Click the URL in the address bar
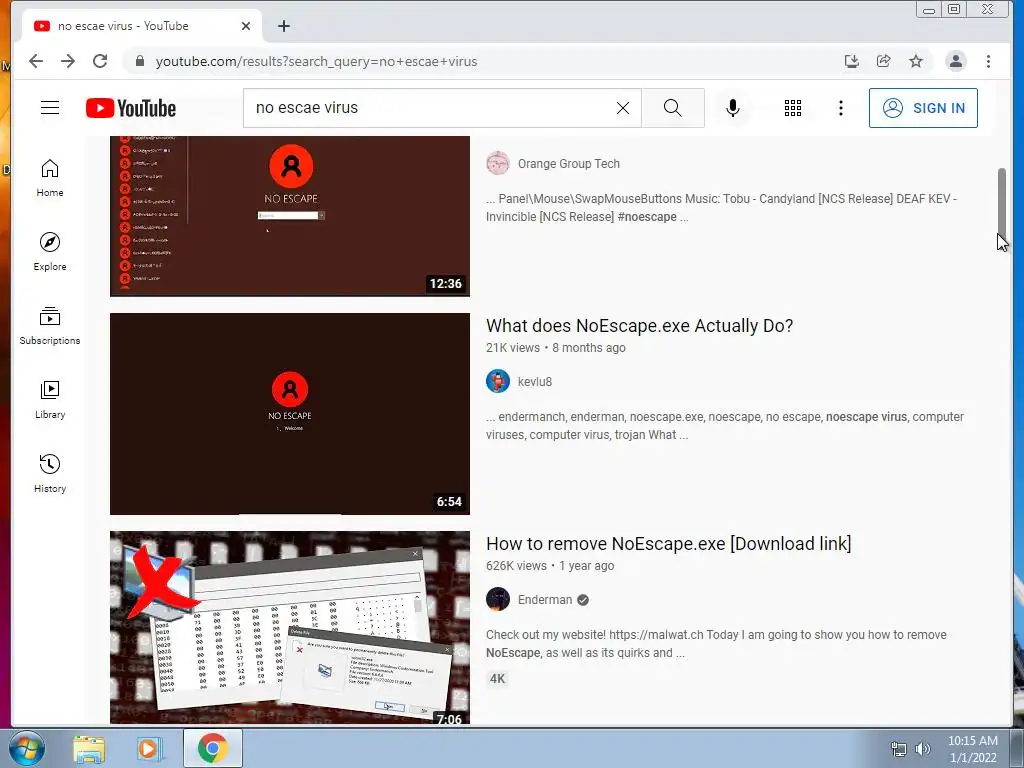Image resolution: width=1024 pixels, height=768 pixels. tap(316, 61)
